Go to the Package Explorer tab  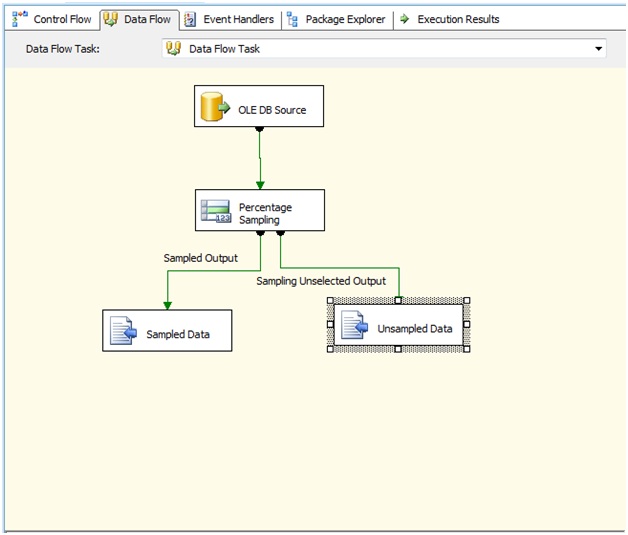(x=345, y=19)
